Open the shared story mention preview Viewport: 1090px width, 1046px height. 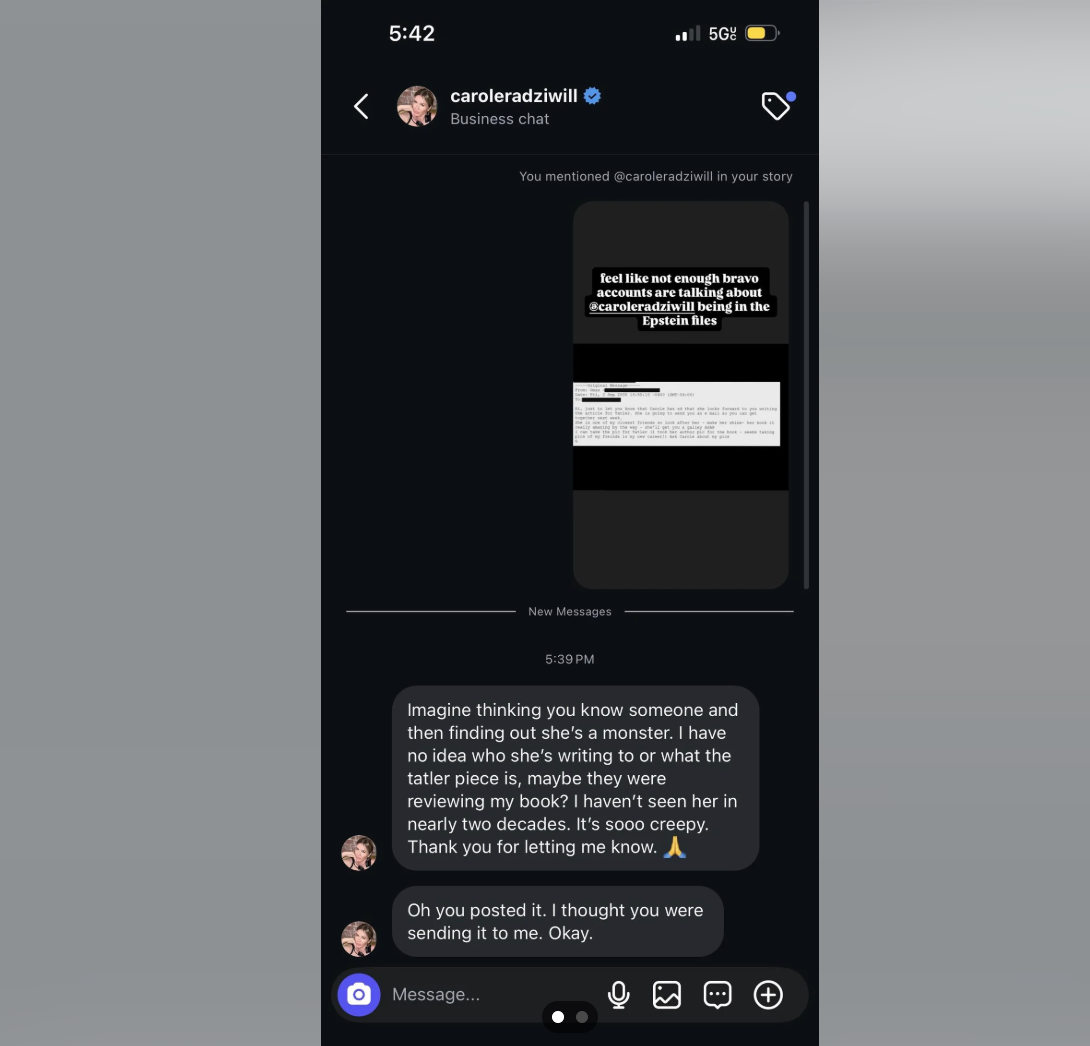pos(681,395)
